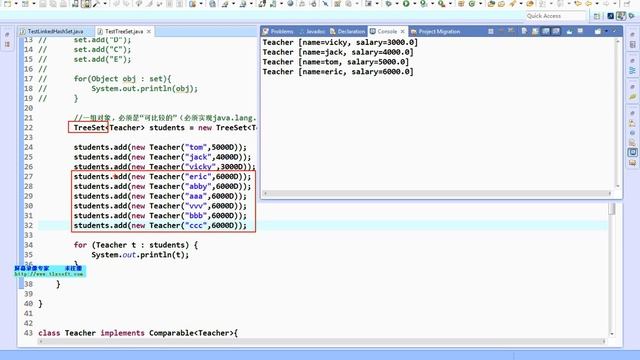The image size is (640, 360).
Task: Click the Debug bug toolbar icon
Action: point(389,4)
